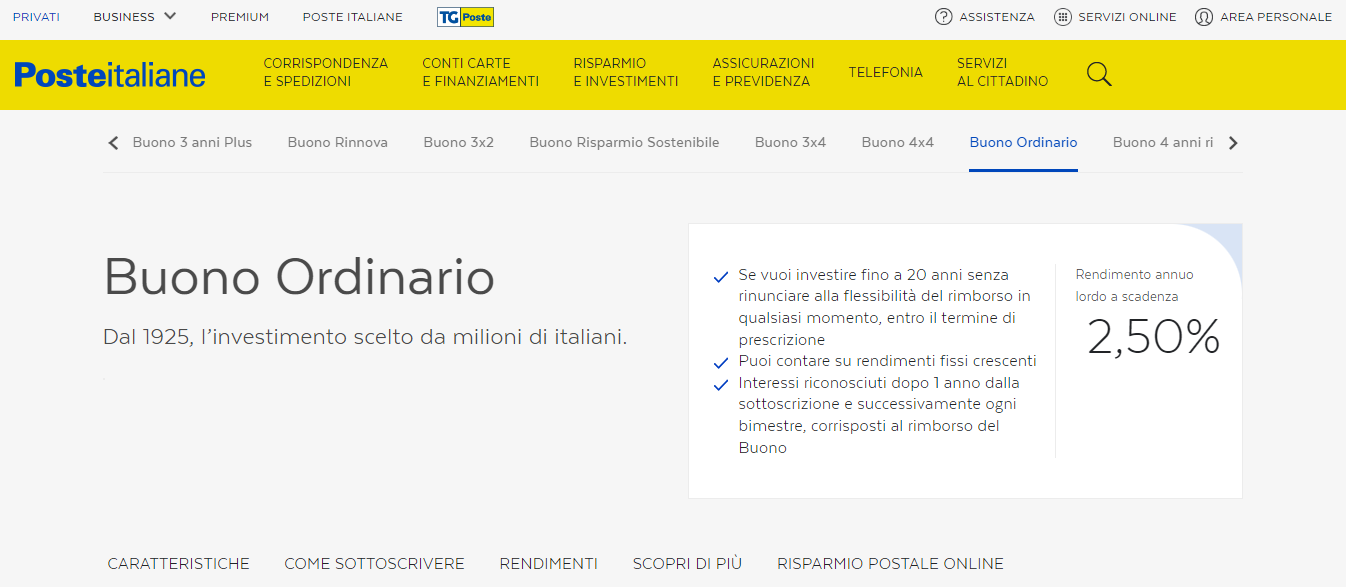Click the Assistenza question mark icon
This screenshot has width=1346, height=587.
pos(943,17)
